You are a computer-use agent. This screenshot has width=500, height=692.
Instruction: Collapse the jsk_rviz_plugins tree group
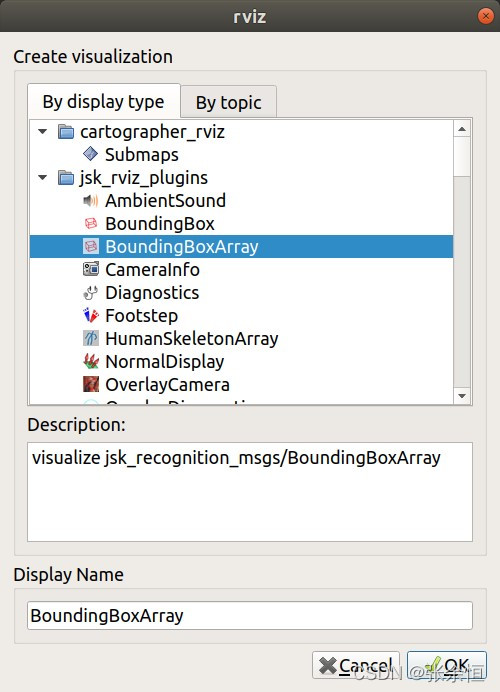tap(43, 178)
